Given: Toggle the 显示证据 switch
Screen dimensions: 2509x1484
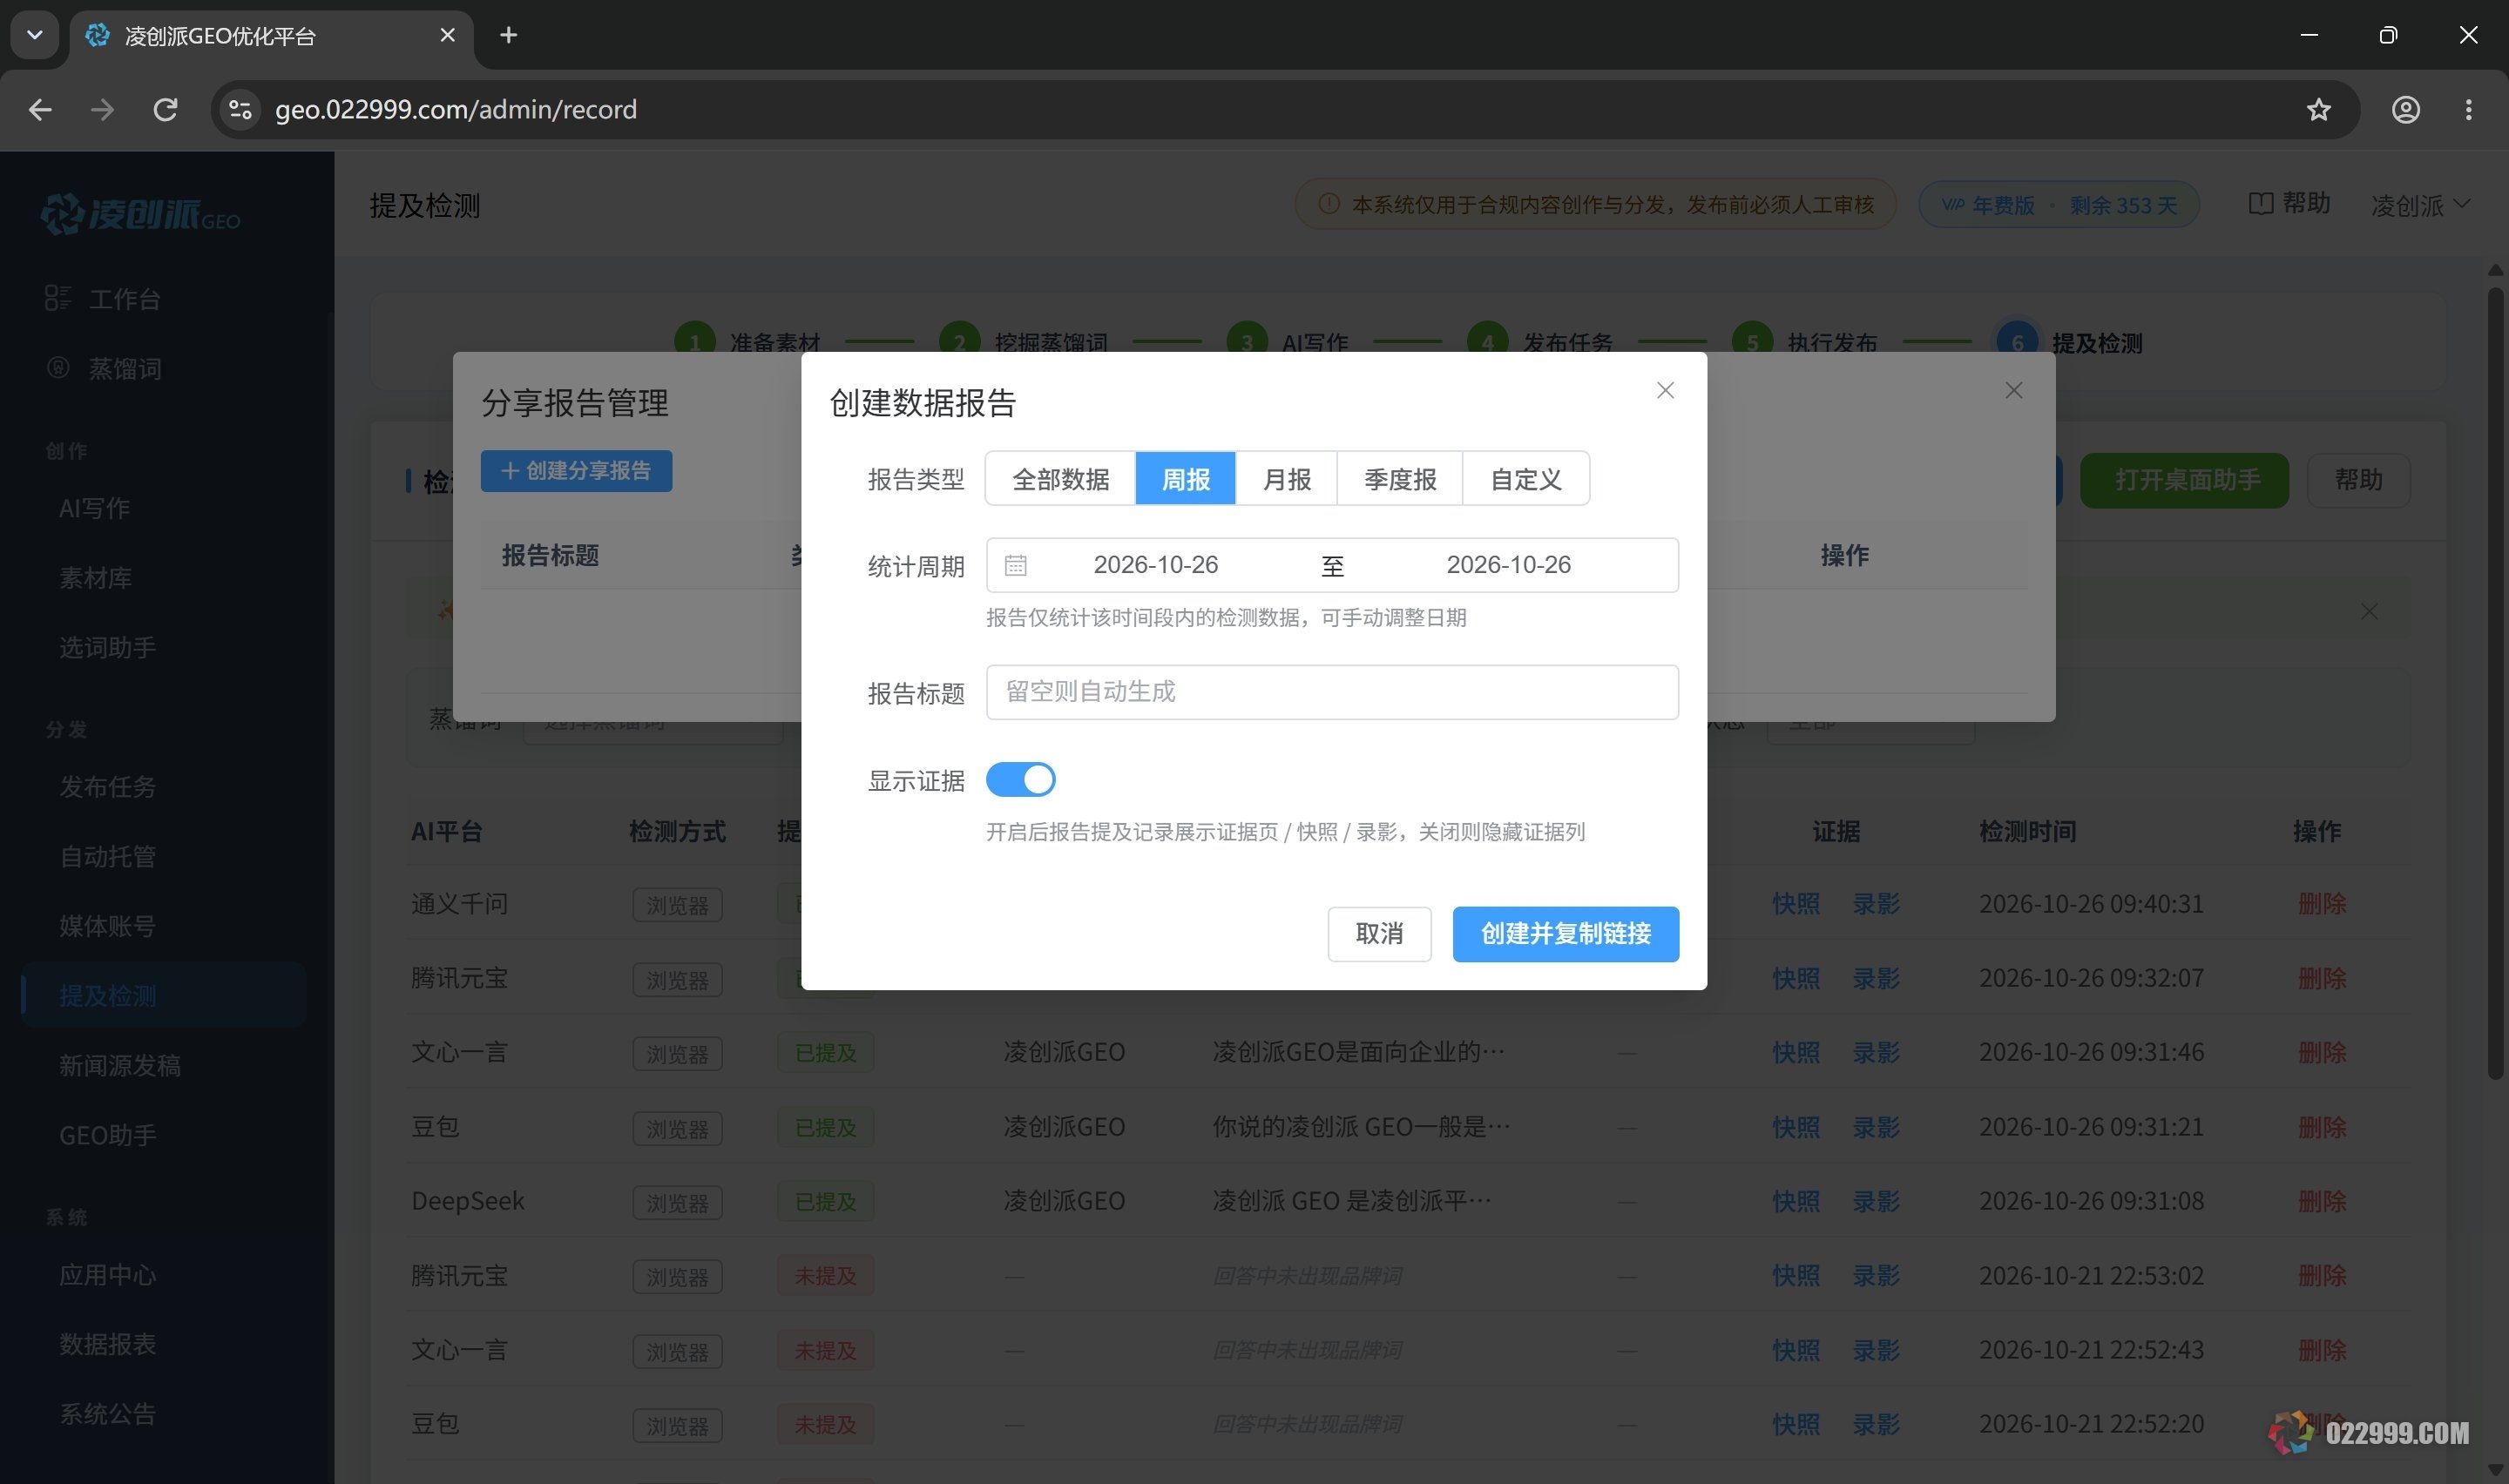Looking at the screenshot, I should (1020, 779).
